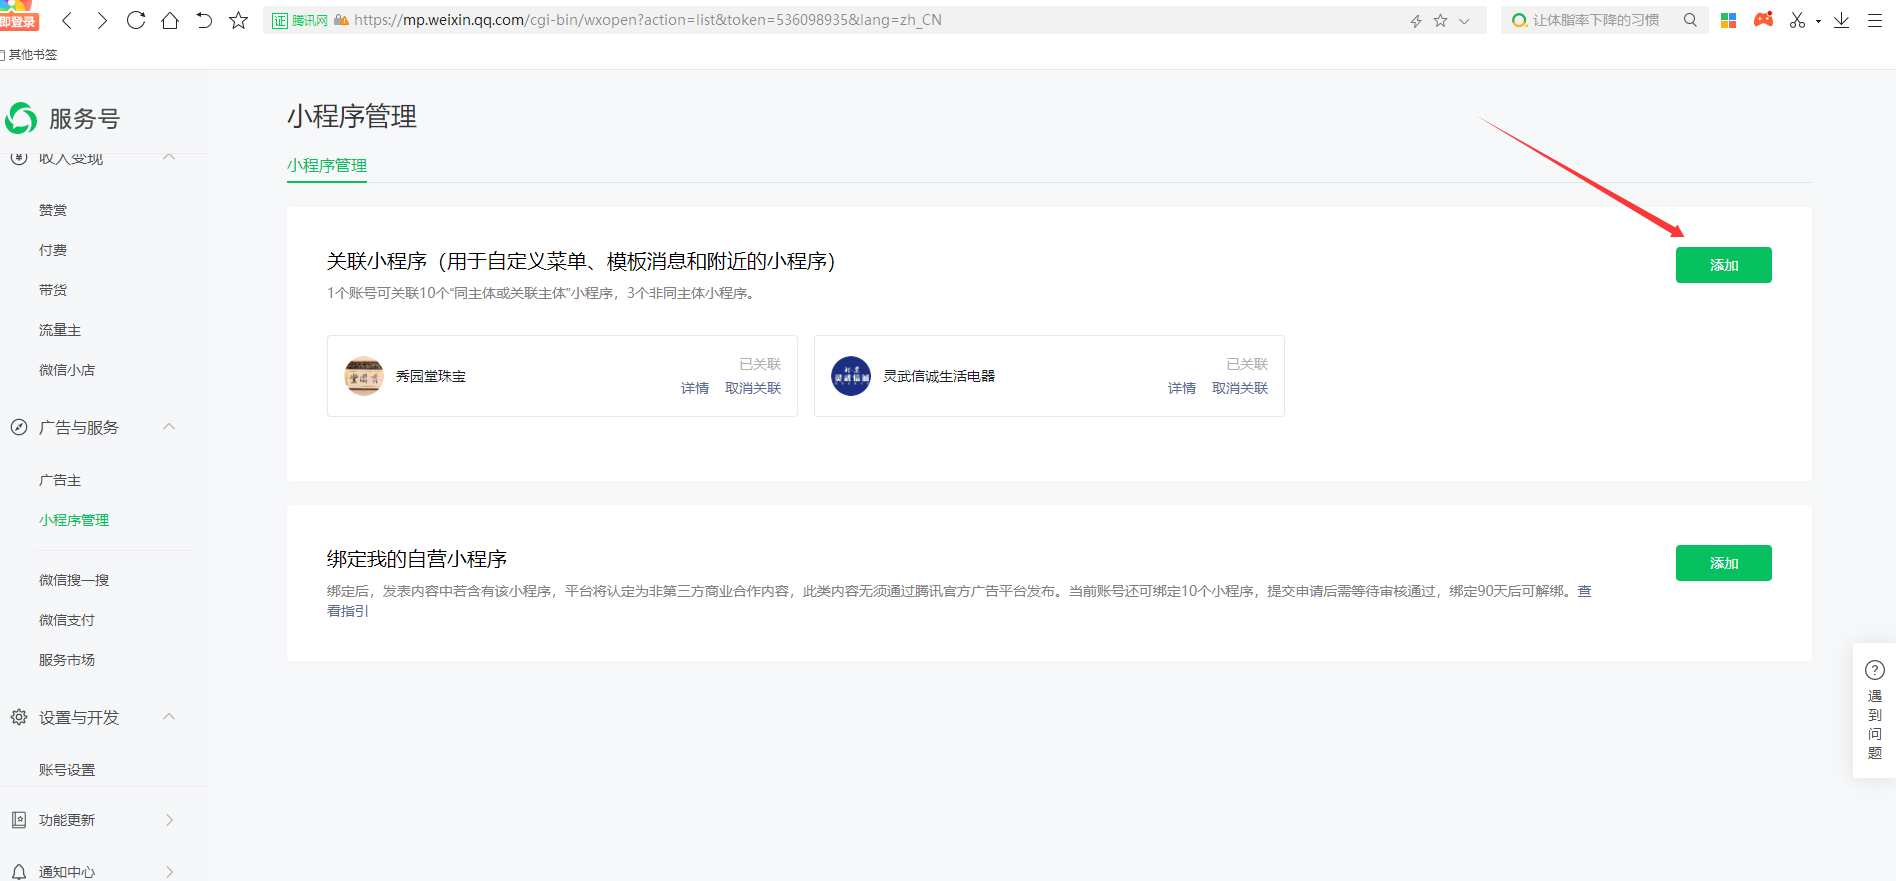The width and height of the screenshot is (1896, 881).
Task: Click the 小程序管理 page heading
Action: click(352, 117)
